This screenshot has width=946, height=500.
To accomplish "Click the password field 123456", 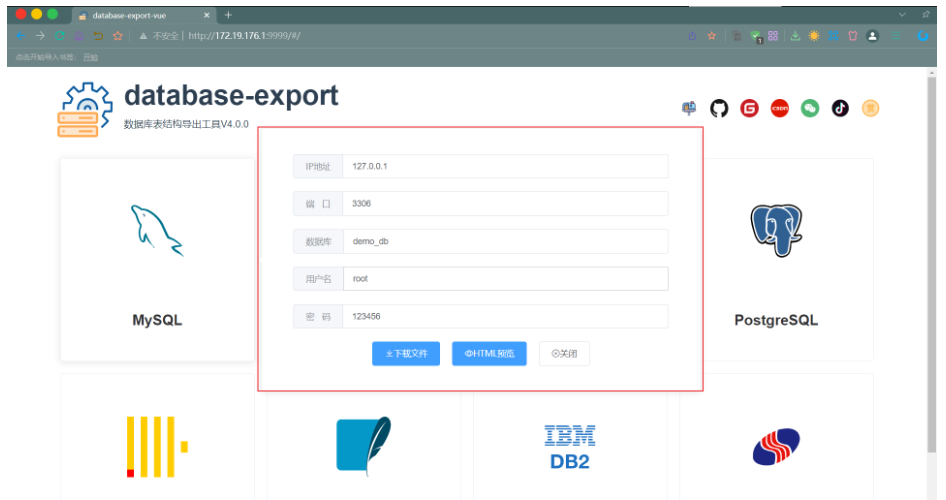I will [506, 317].
